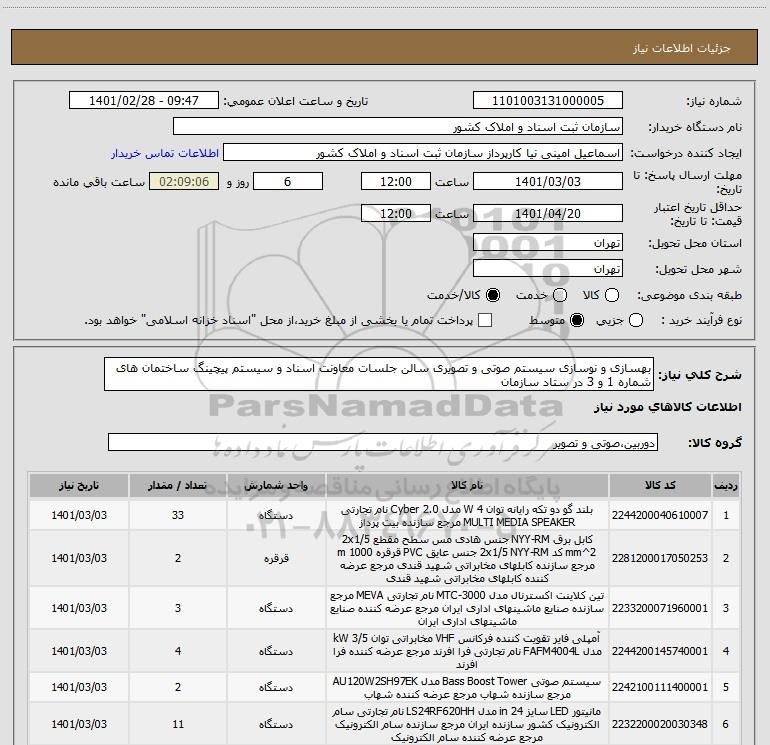The image size is (770, 745).
Task: Click the response deadline date 1401/03/03 field
Action: [x=548, y=181]
